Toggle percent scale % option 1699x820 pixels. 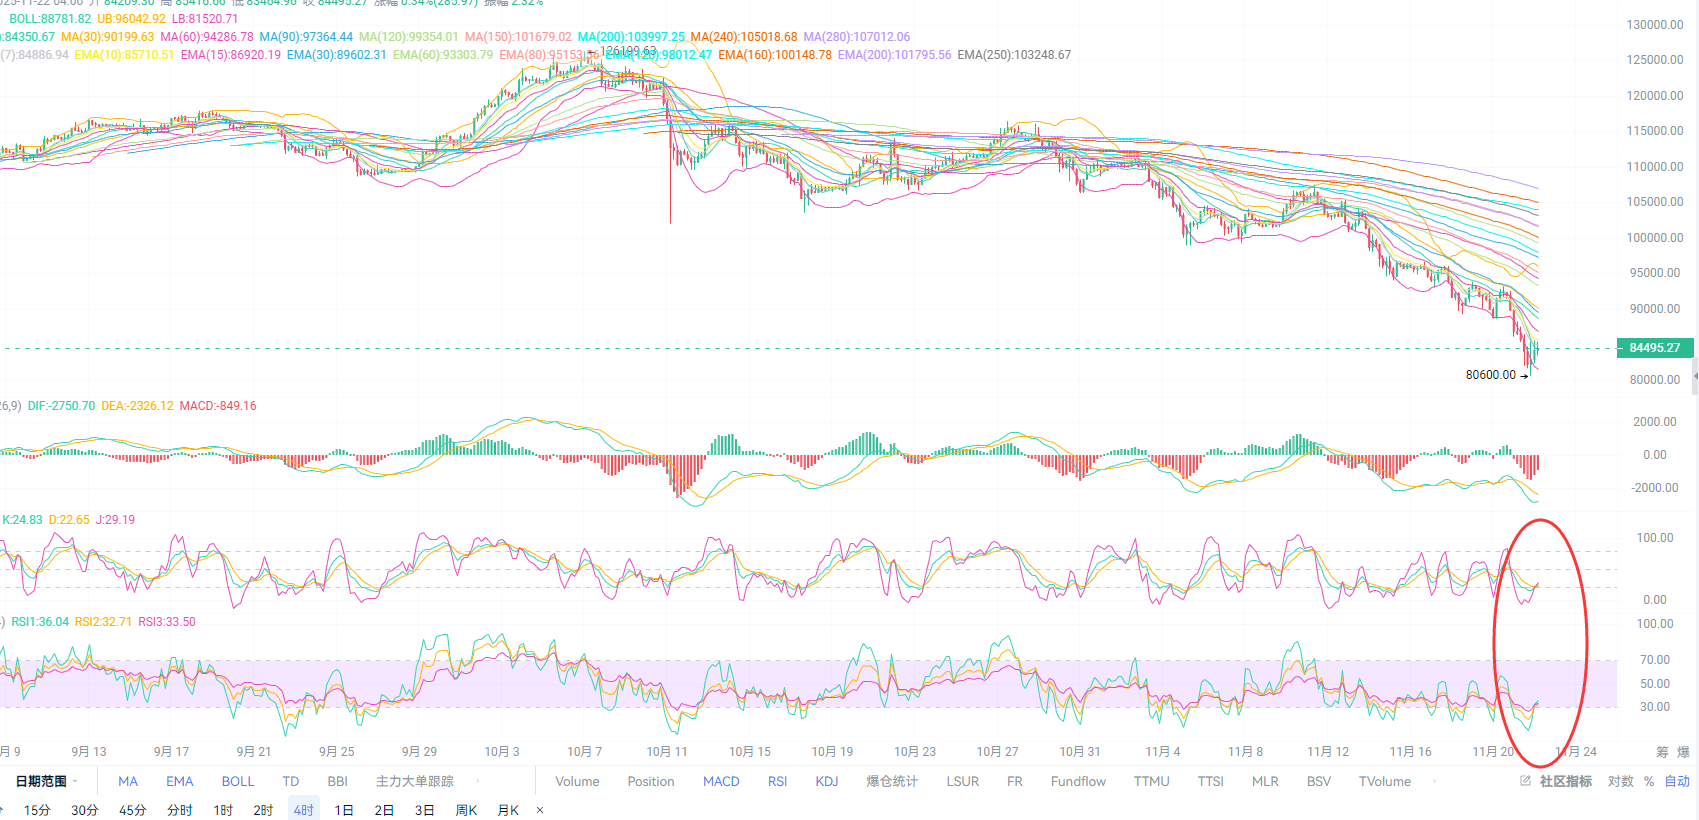click(1649, 781)
